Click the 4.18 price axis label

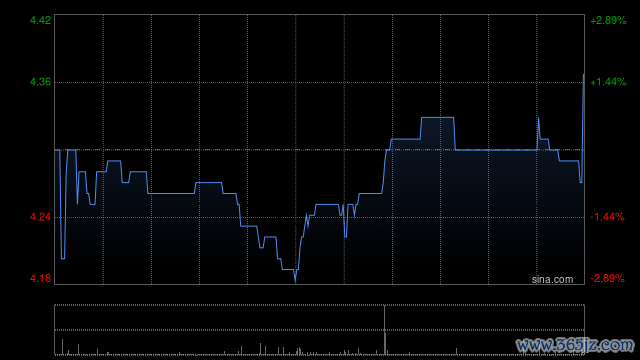tap(40, 278)
